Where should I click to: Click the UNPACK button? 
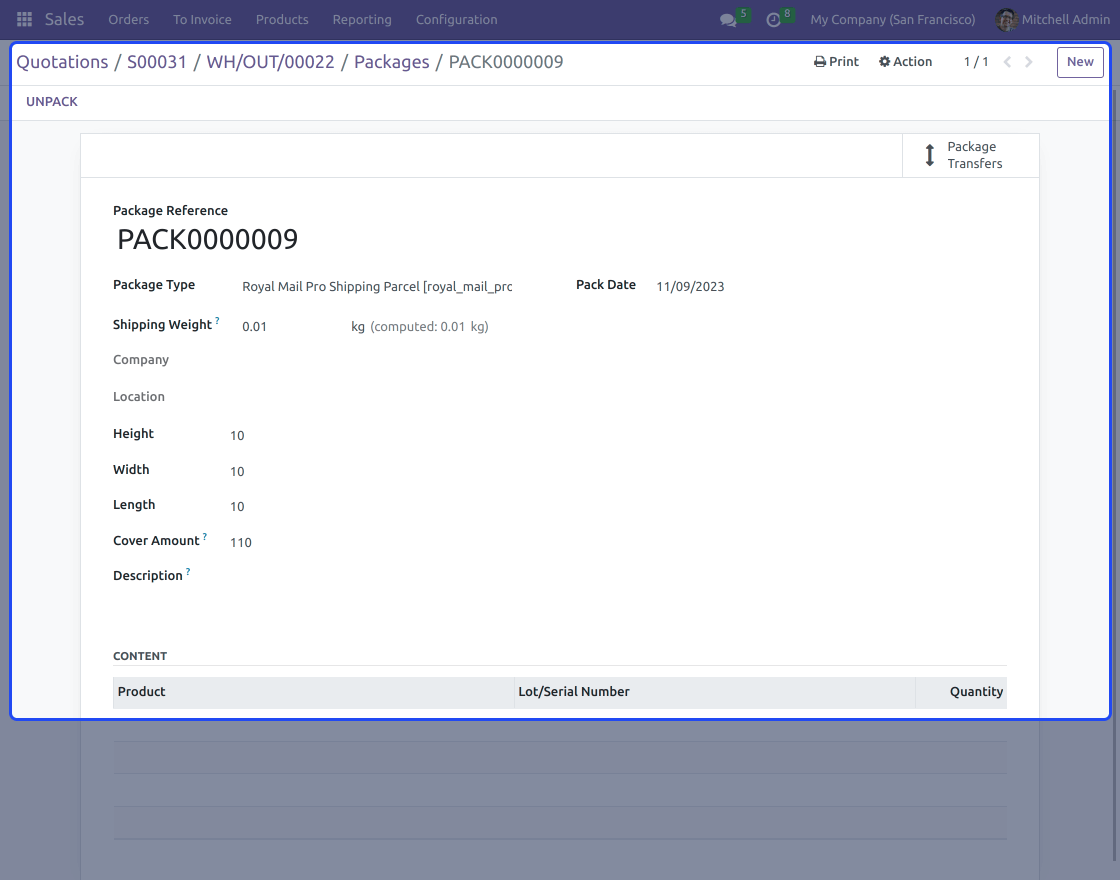tap(51, 101)
